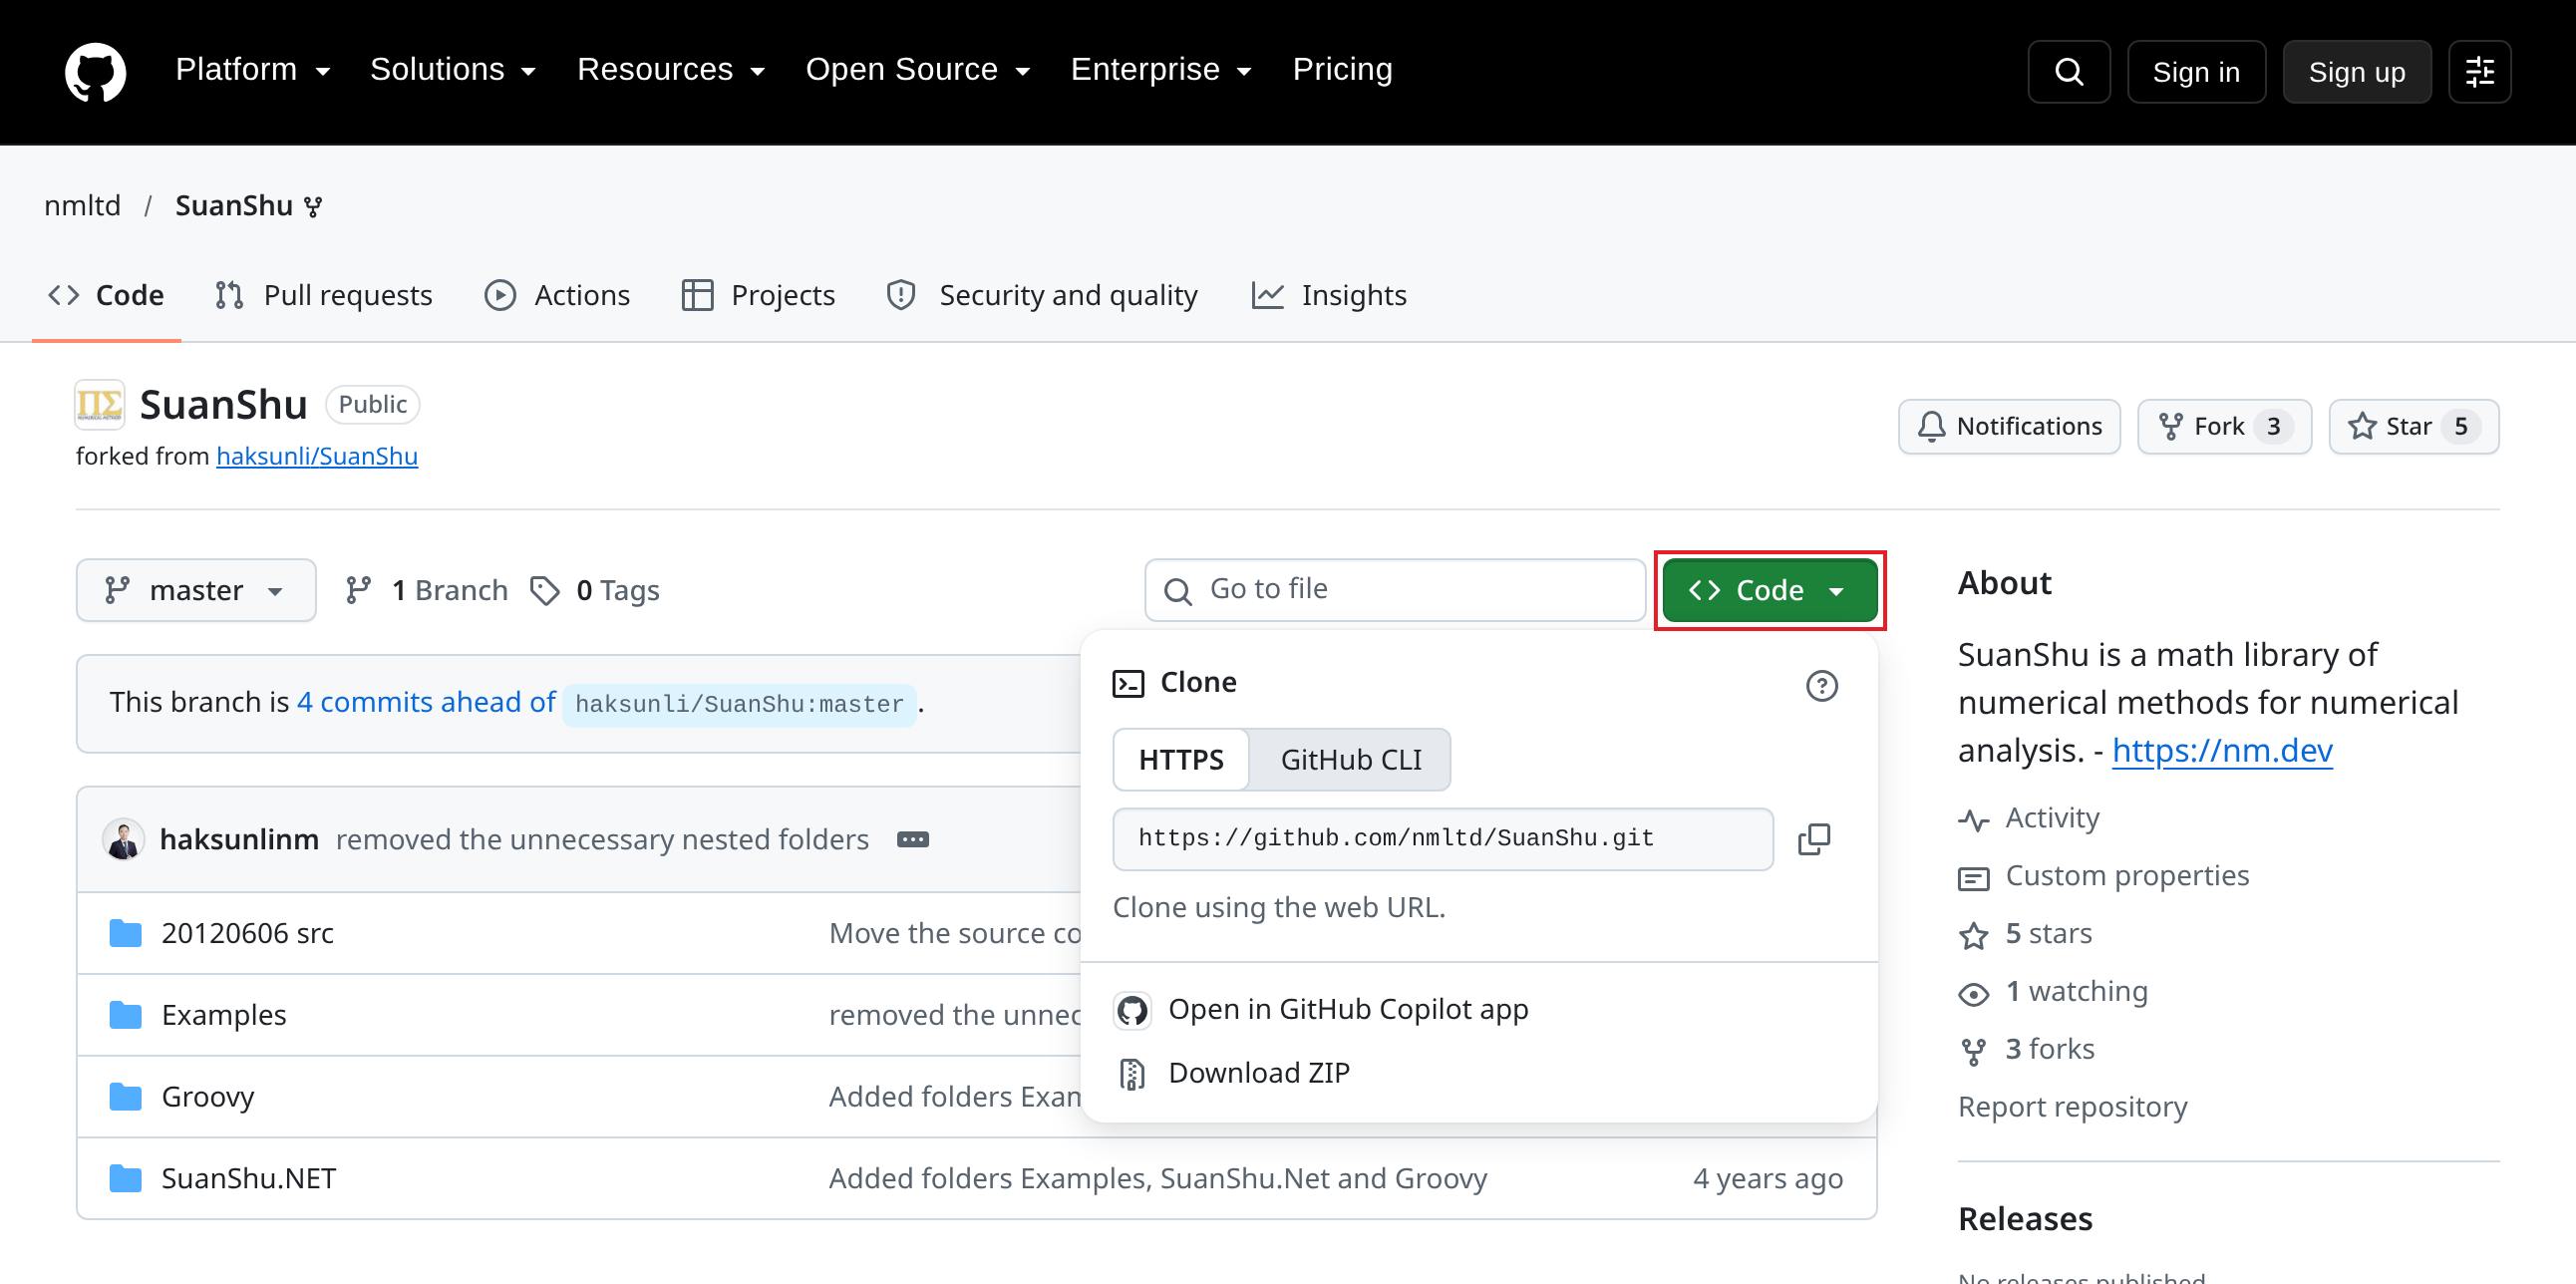The image size is (2576, 1284).
Task: Click the SuanShu repository logo image
Action: [100, 405]
